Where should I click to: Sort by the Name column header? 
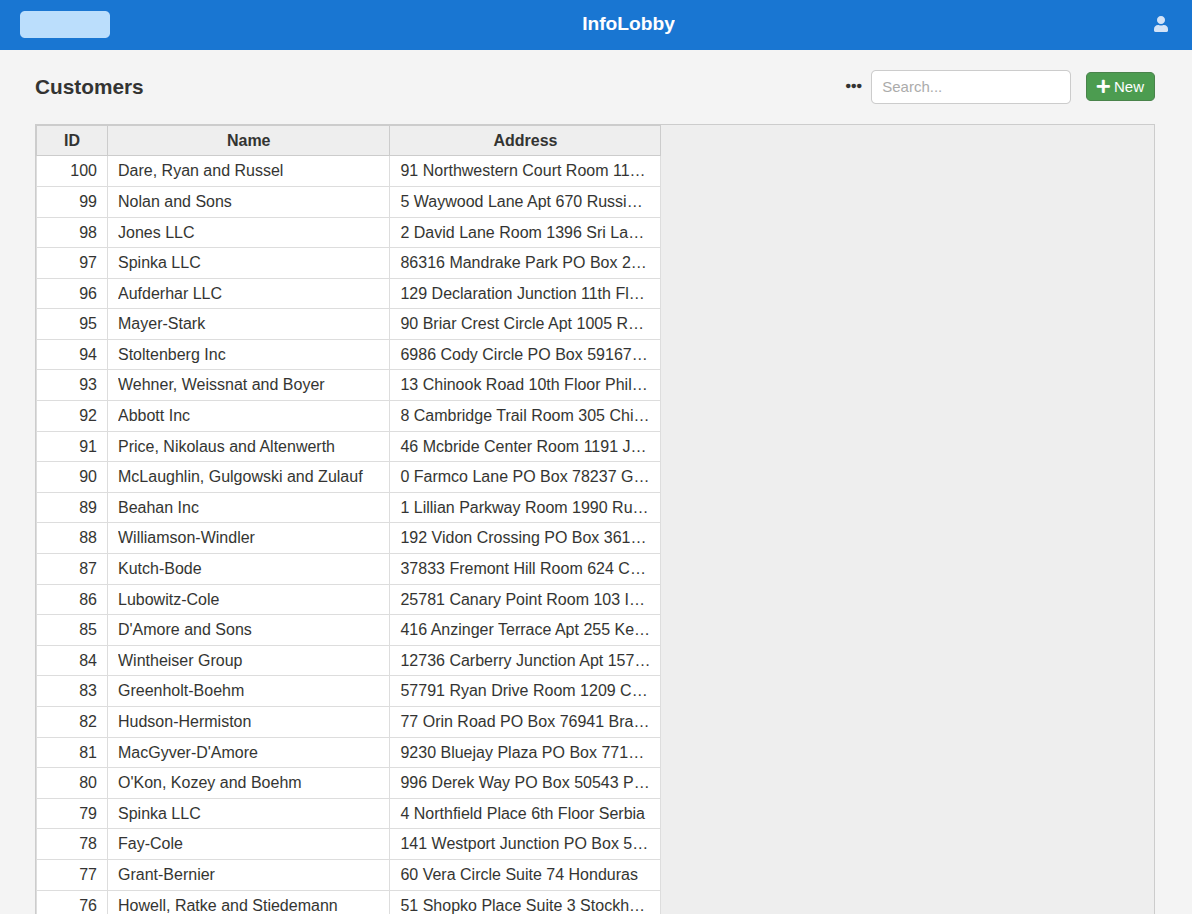[x=248, y=141]
